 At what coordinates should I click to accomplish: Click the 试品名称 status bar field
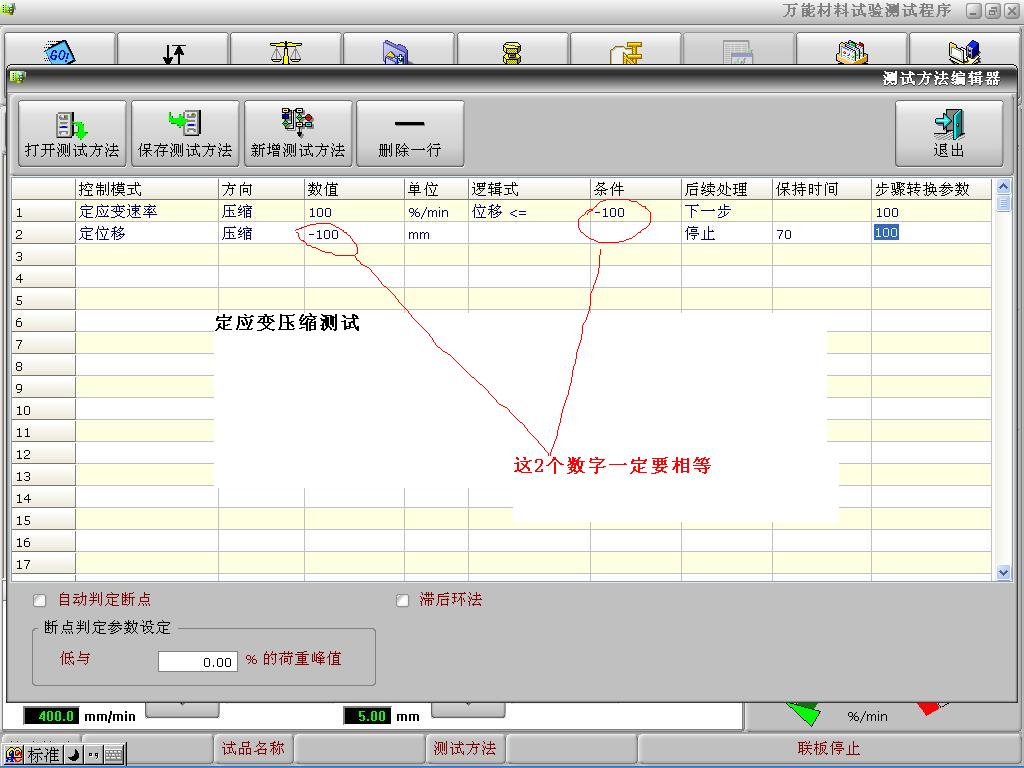tap(253, 748)
